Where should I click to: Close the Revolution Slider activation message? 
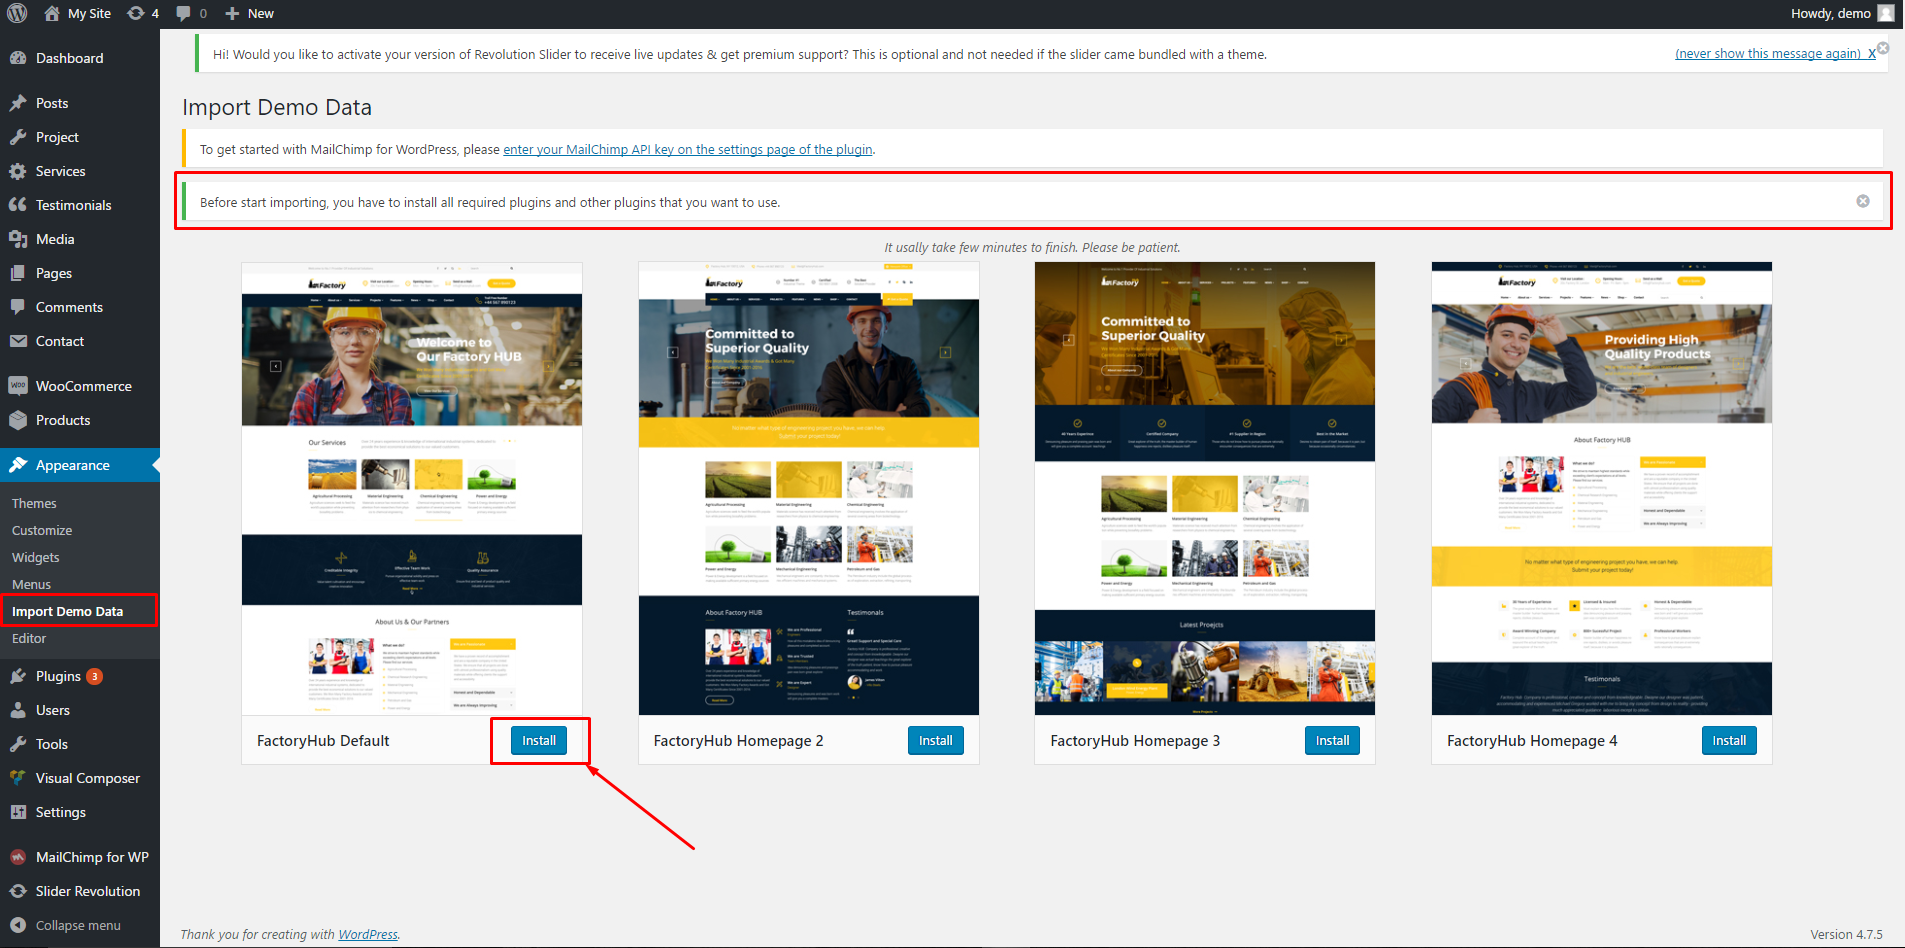pos(1883,48)
